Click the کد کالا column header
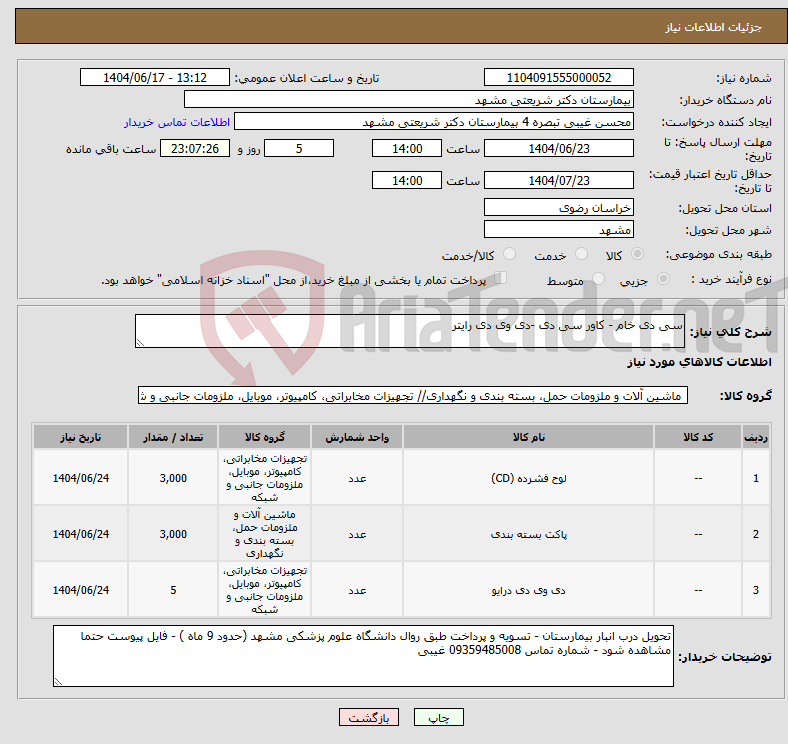This screenshot has width=788, height=744. tap(698, 437)
